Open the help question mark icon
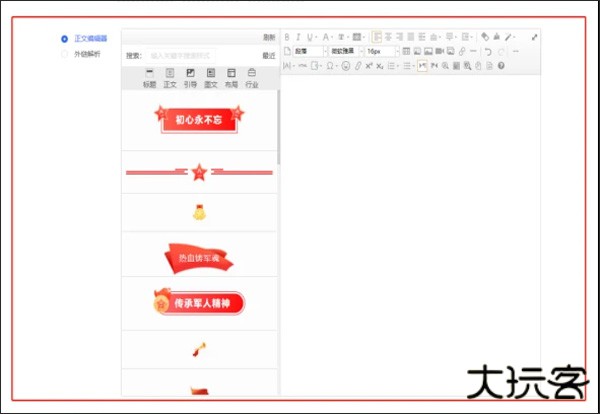 click(x=501, y=66)
